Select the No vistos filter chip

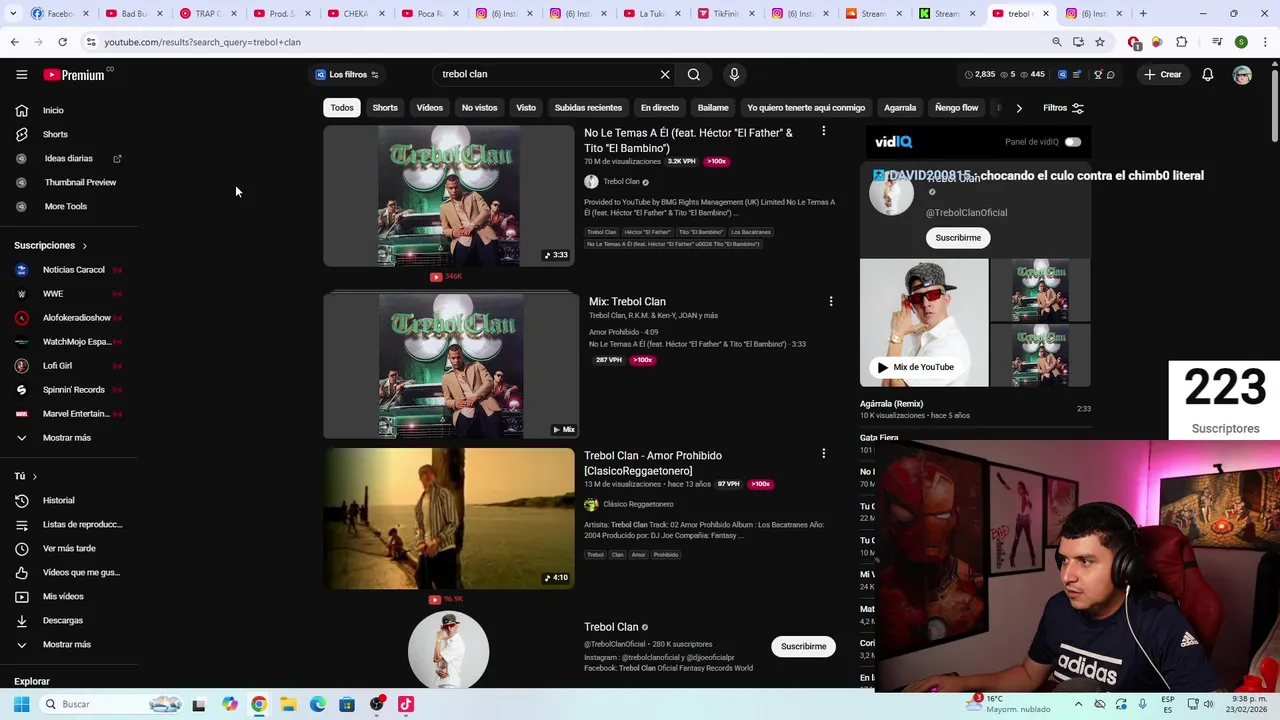click(x=479, y=108)
